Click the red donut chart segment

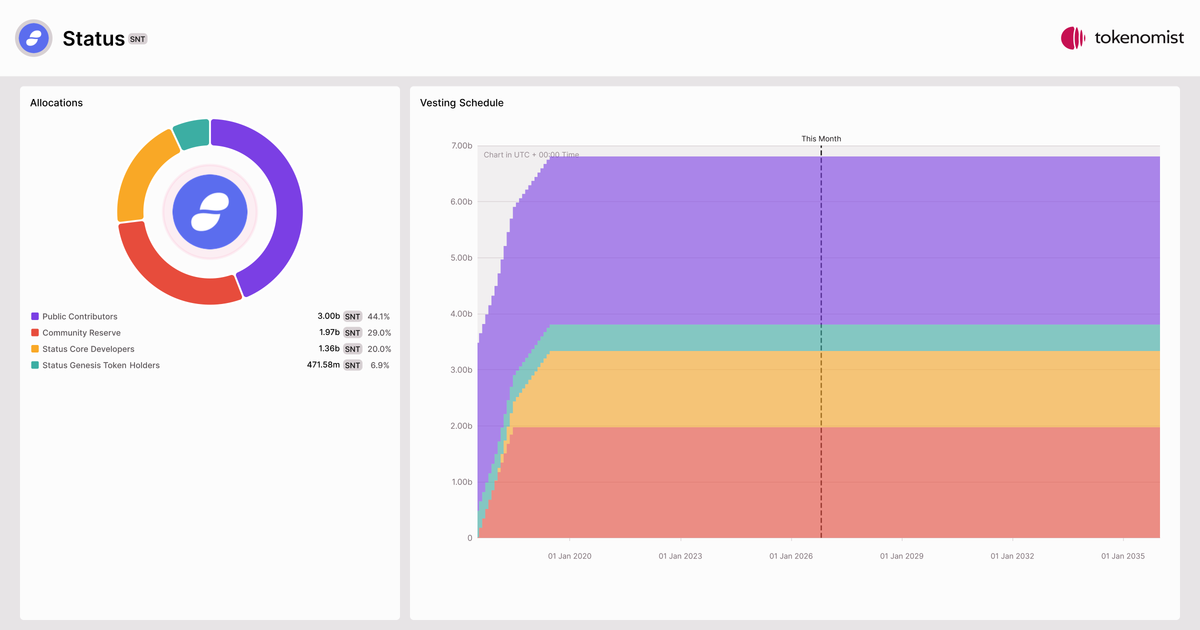tap(170, 278)
